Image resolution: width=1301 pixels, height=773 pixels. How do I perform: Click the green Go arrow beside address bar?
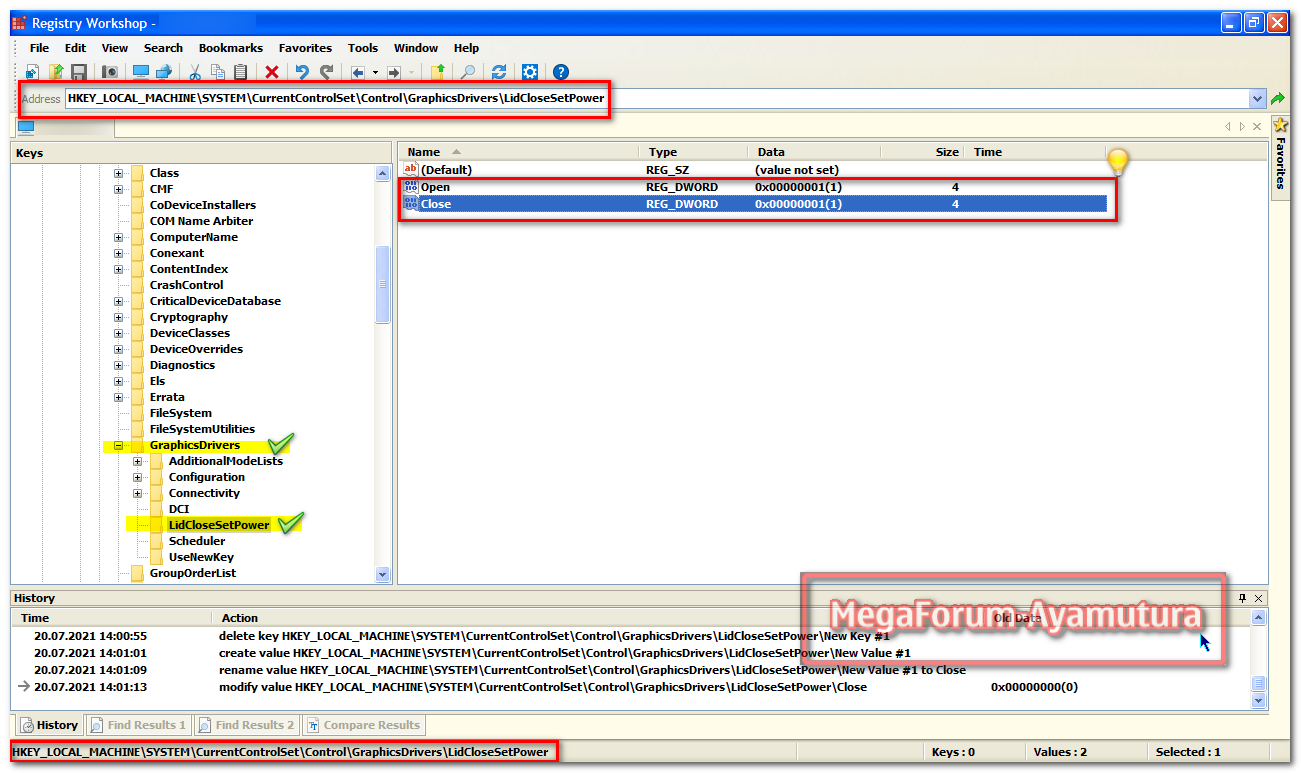(1278, 99)
